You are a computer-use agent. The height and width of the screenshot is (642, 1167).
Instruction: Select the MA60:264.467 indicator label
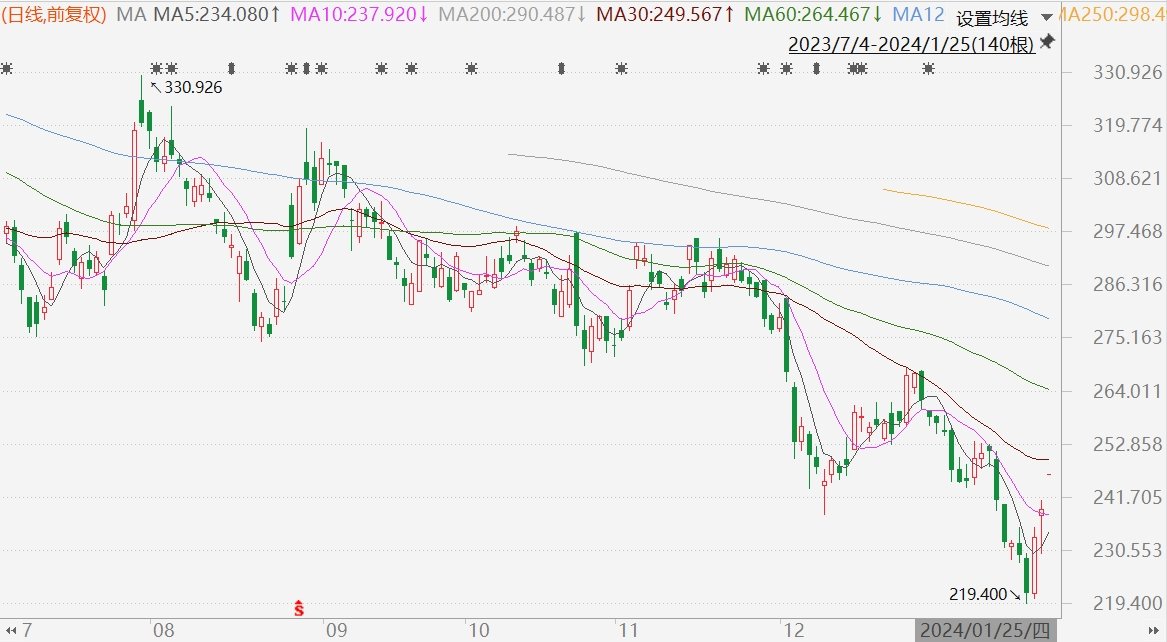[813, 14]
